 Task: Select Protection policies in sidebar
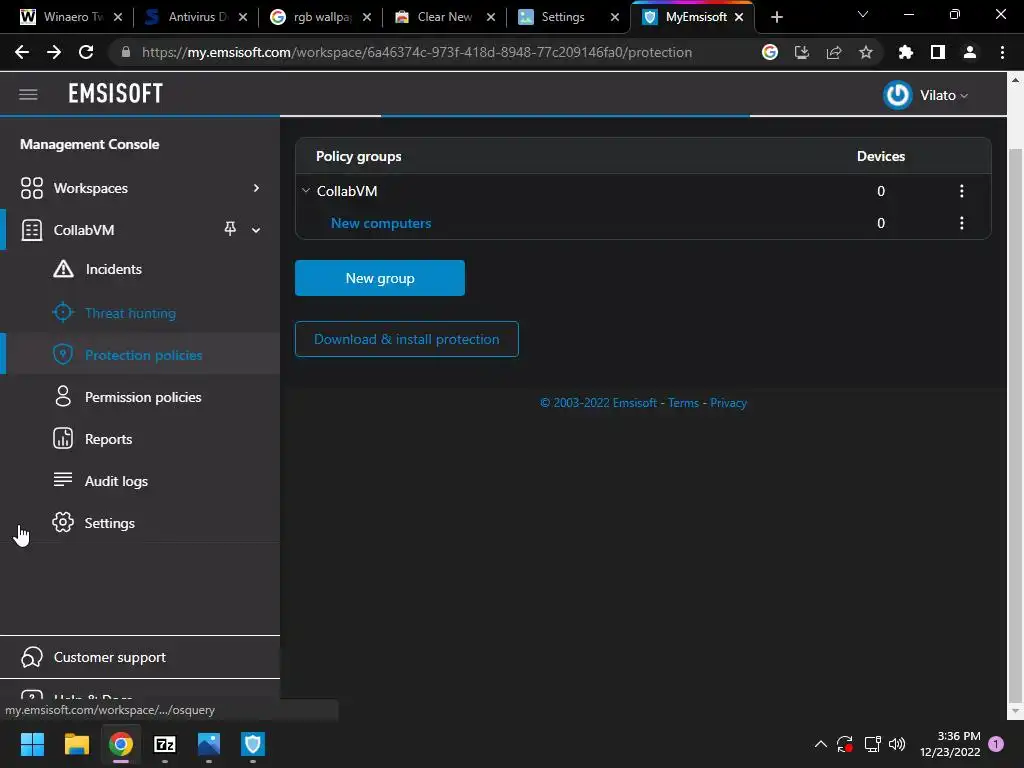click(x=144, y=355)
